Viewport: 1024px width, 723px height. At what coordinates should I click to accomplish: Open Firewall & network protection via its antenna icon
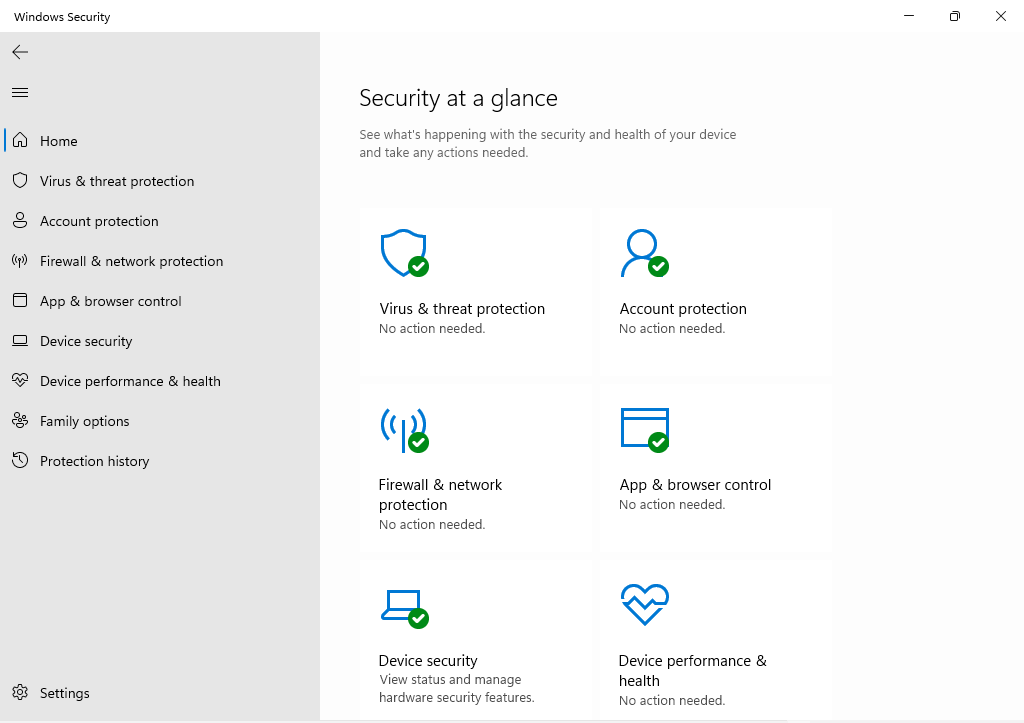click(x=403, y=429)
